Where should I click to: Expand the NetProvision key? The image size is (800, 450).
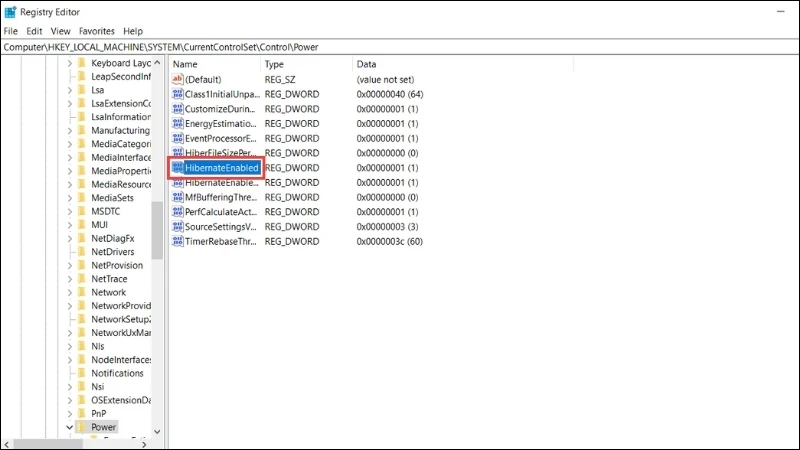69,265
